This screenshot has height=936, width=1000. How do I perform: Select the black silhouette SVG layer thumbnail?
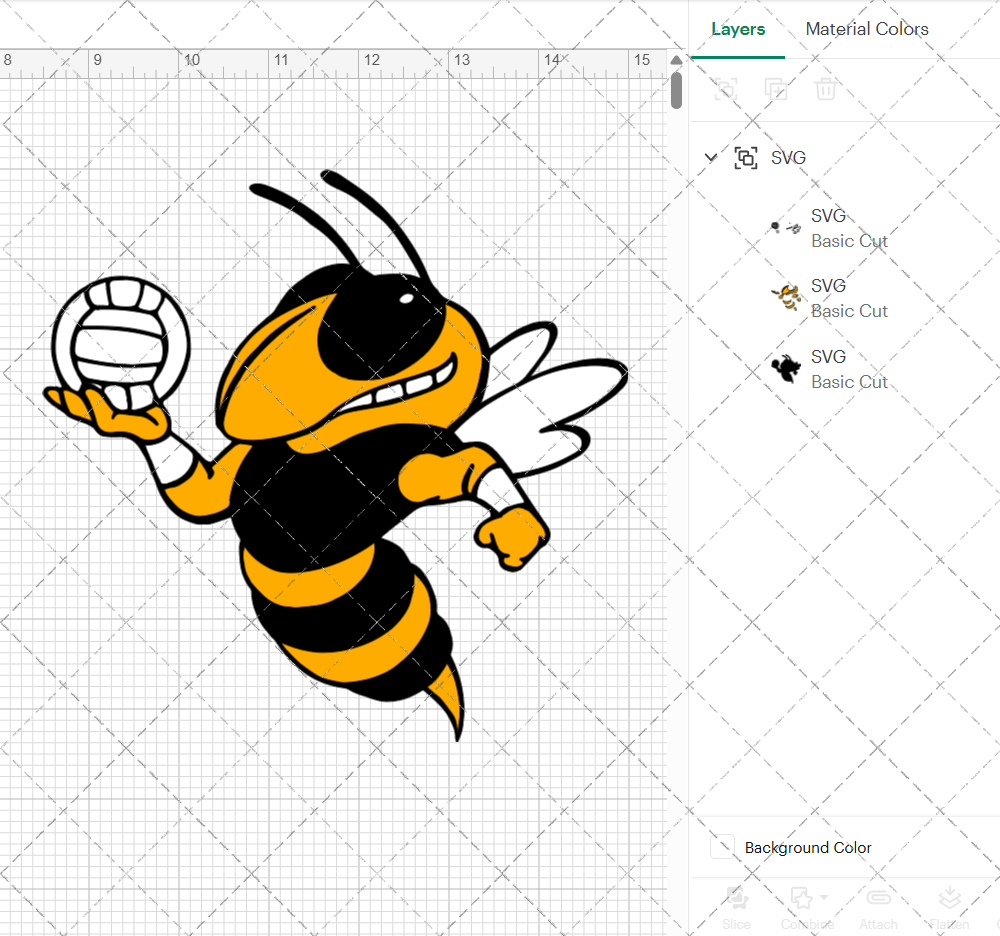point(786,368)
